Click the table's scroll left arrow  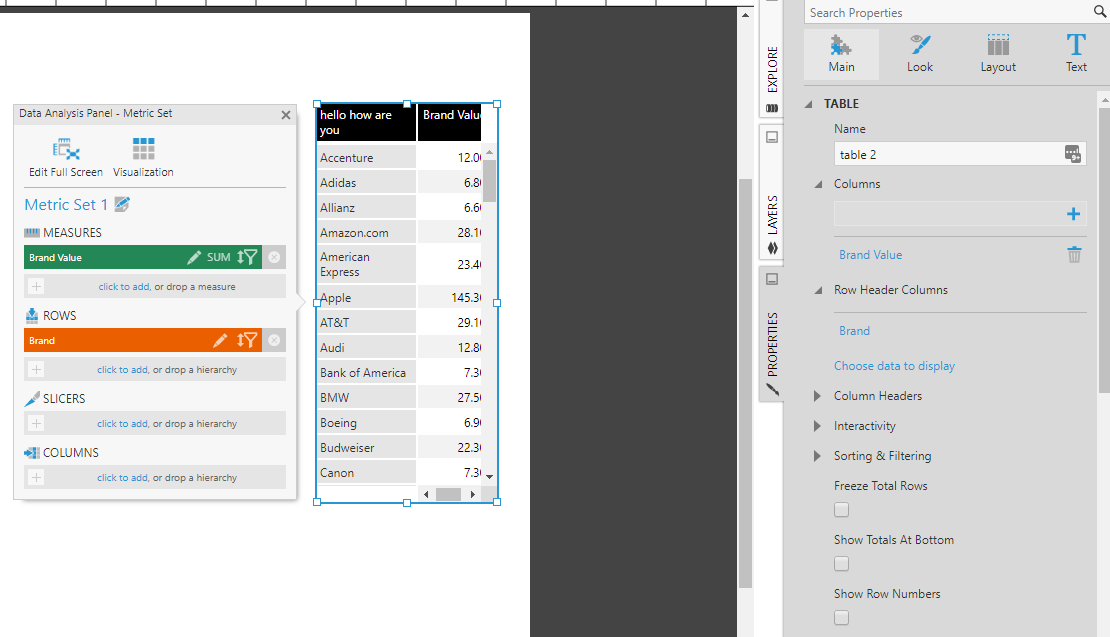[x=426, y=494]
